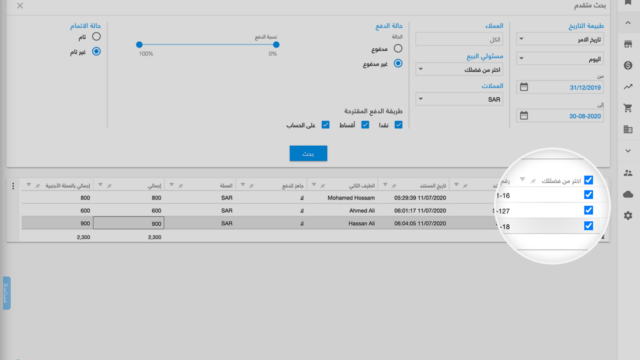Open the trending line chart icon in the sidebar
Viewport: 640px width, 360px height.
pos(628,87)
